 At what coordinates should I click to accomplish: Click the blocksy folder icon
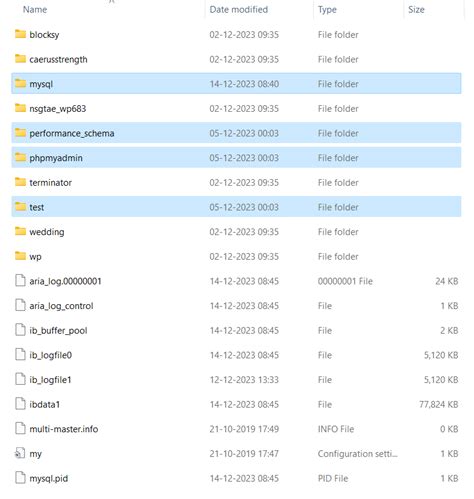[x=20, y=34]
